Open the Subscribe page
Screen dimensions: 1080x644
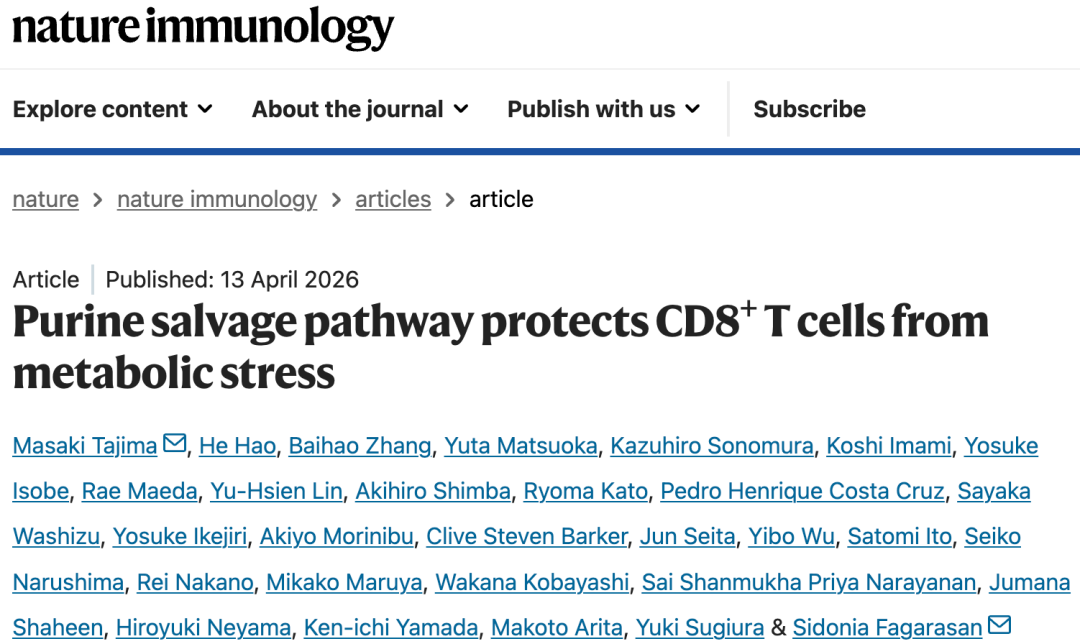[809, 109]
